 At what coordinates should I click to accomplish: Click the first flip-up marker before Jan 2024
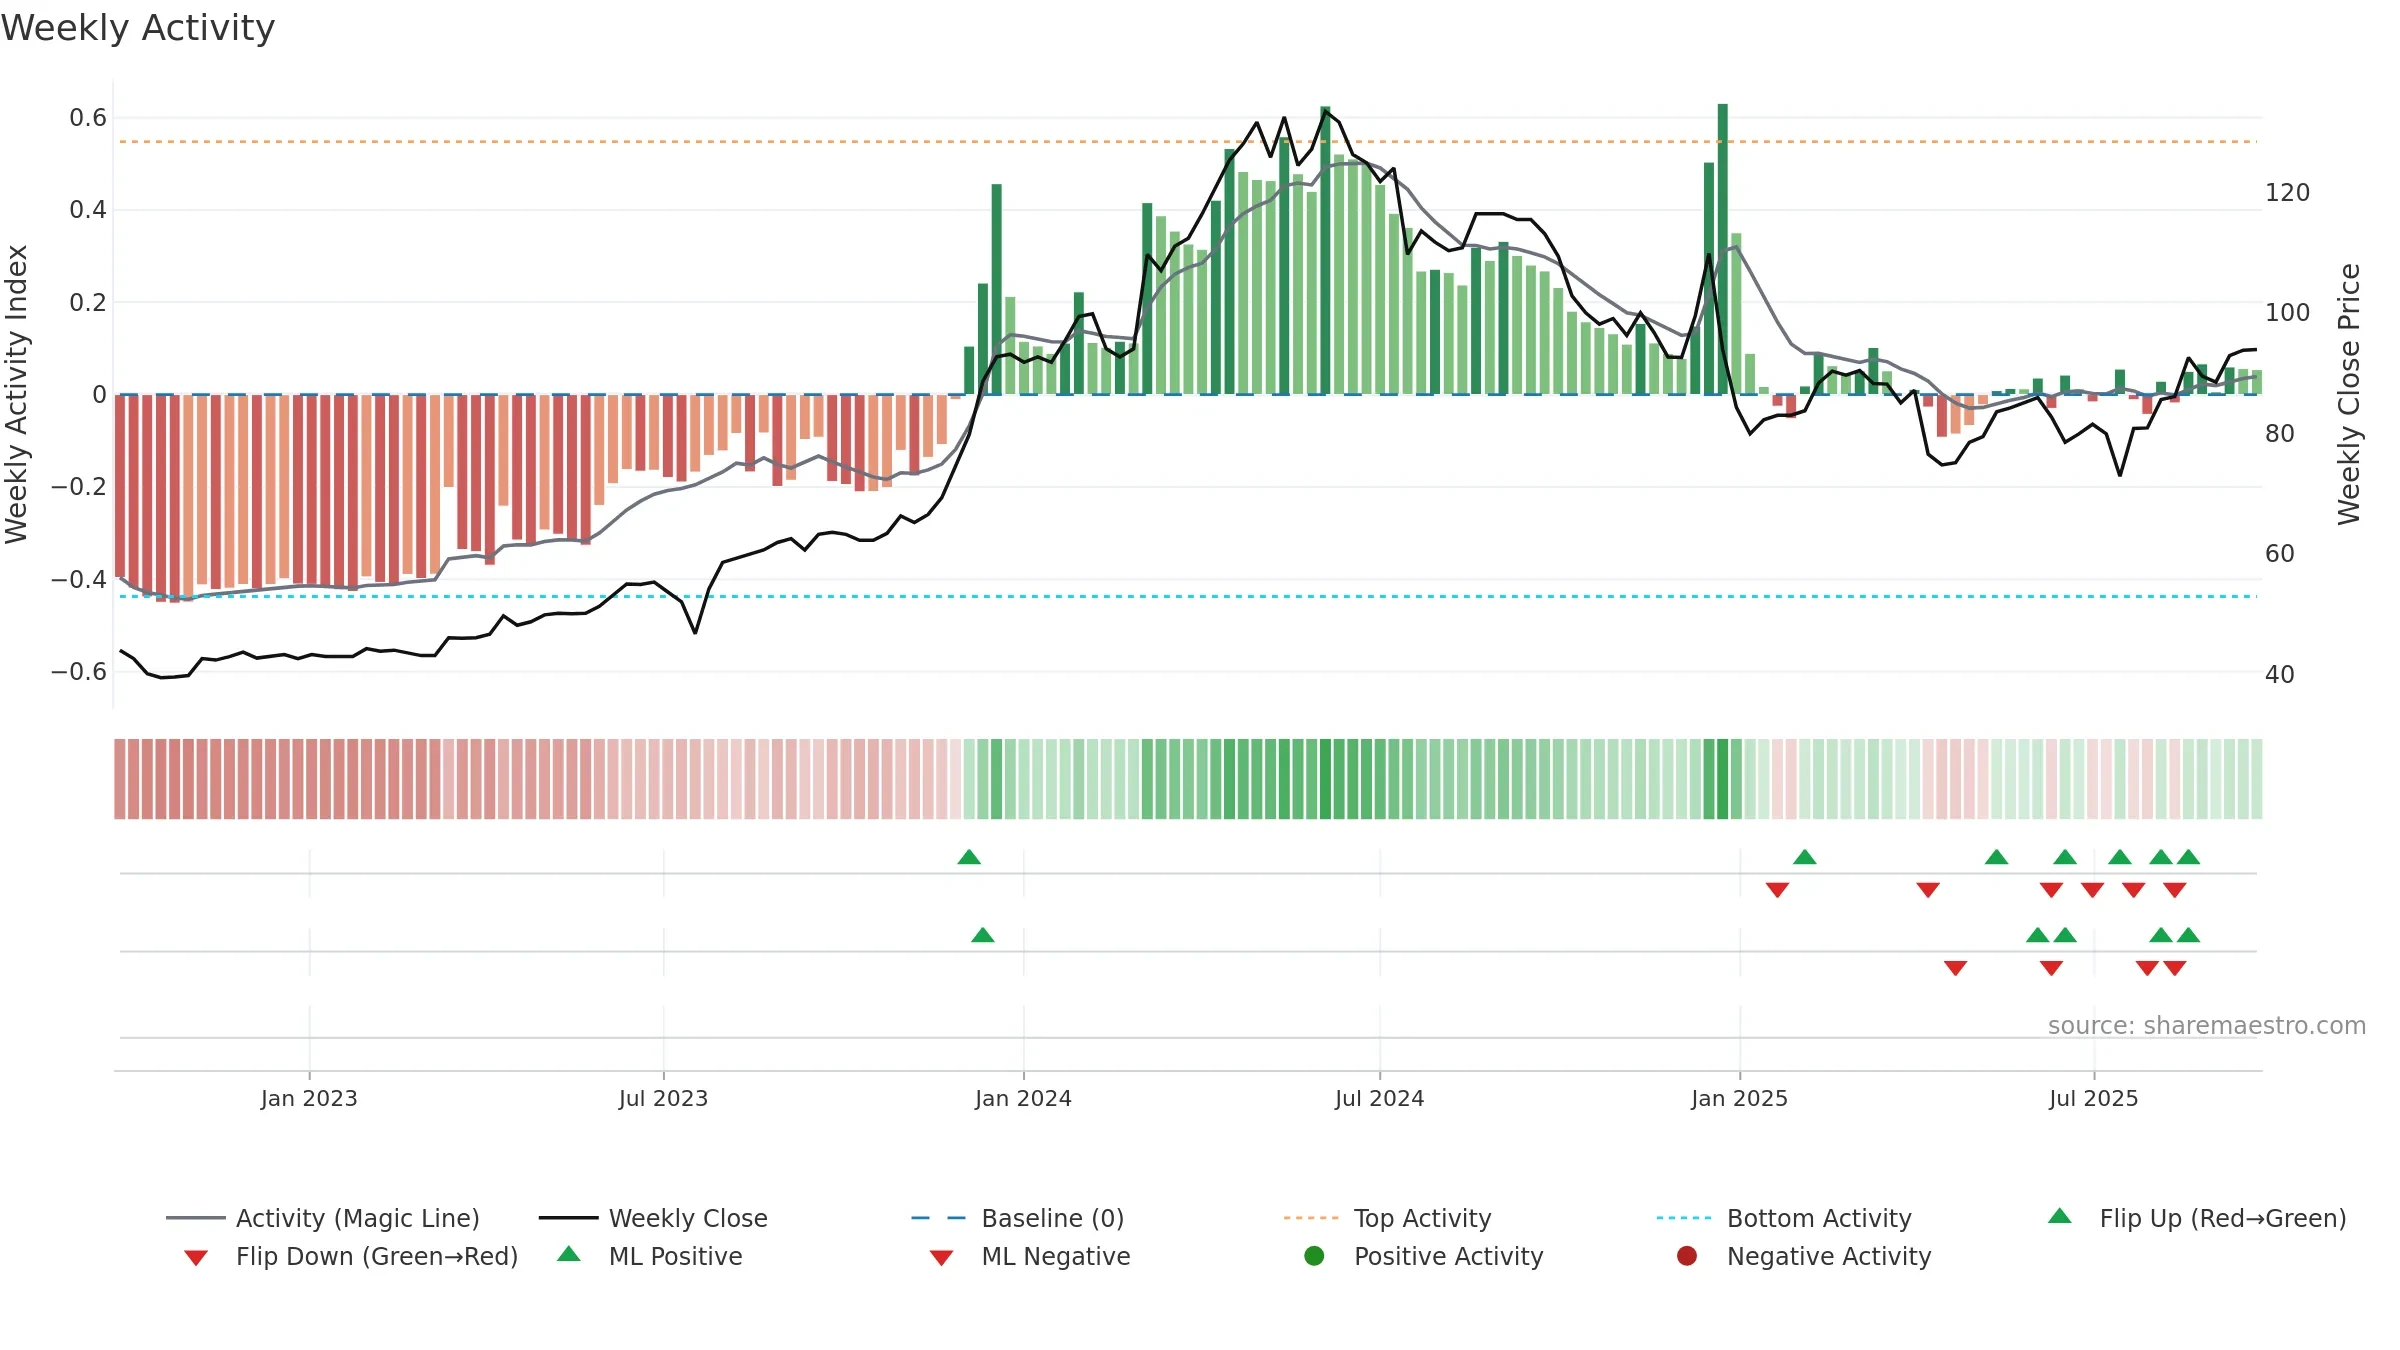(x=969, y=857)
